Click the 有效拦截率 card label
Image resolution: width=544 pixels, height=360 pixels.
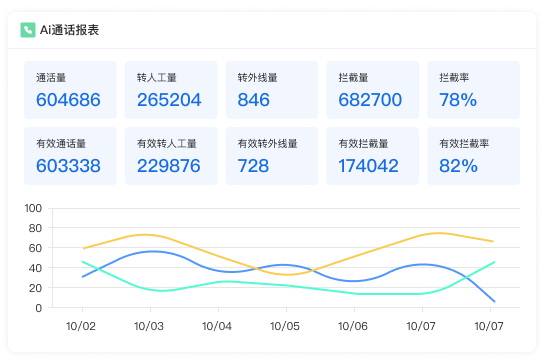click(x=464, y=144)
